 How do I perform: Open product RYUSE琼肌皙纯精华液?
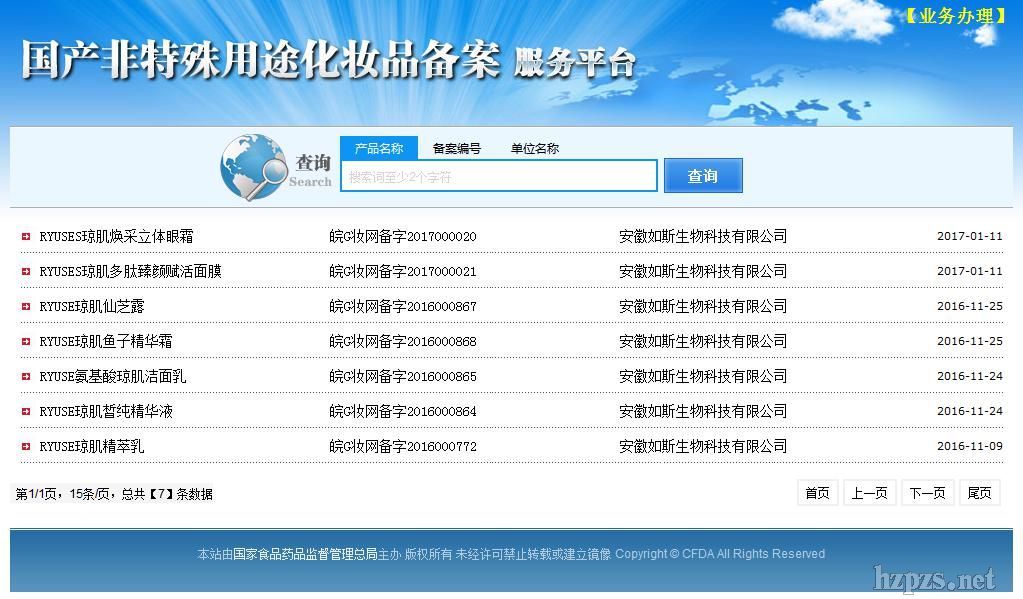(x=106, y=412)
